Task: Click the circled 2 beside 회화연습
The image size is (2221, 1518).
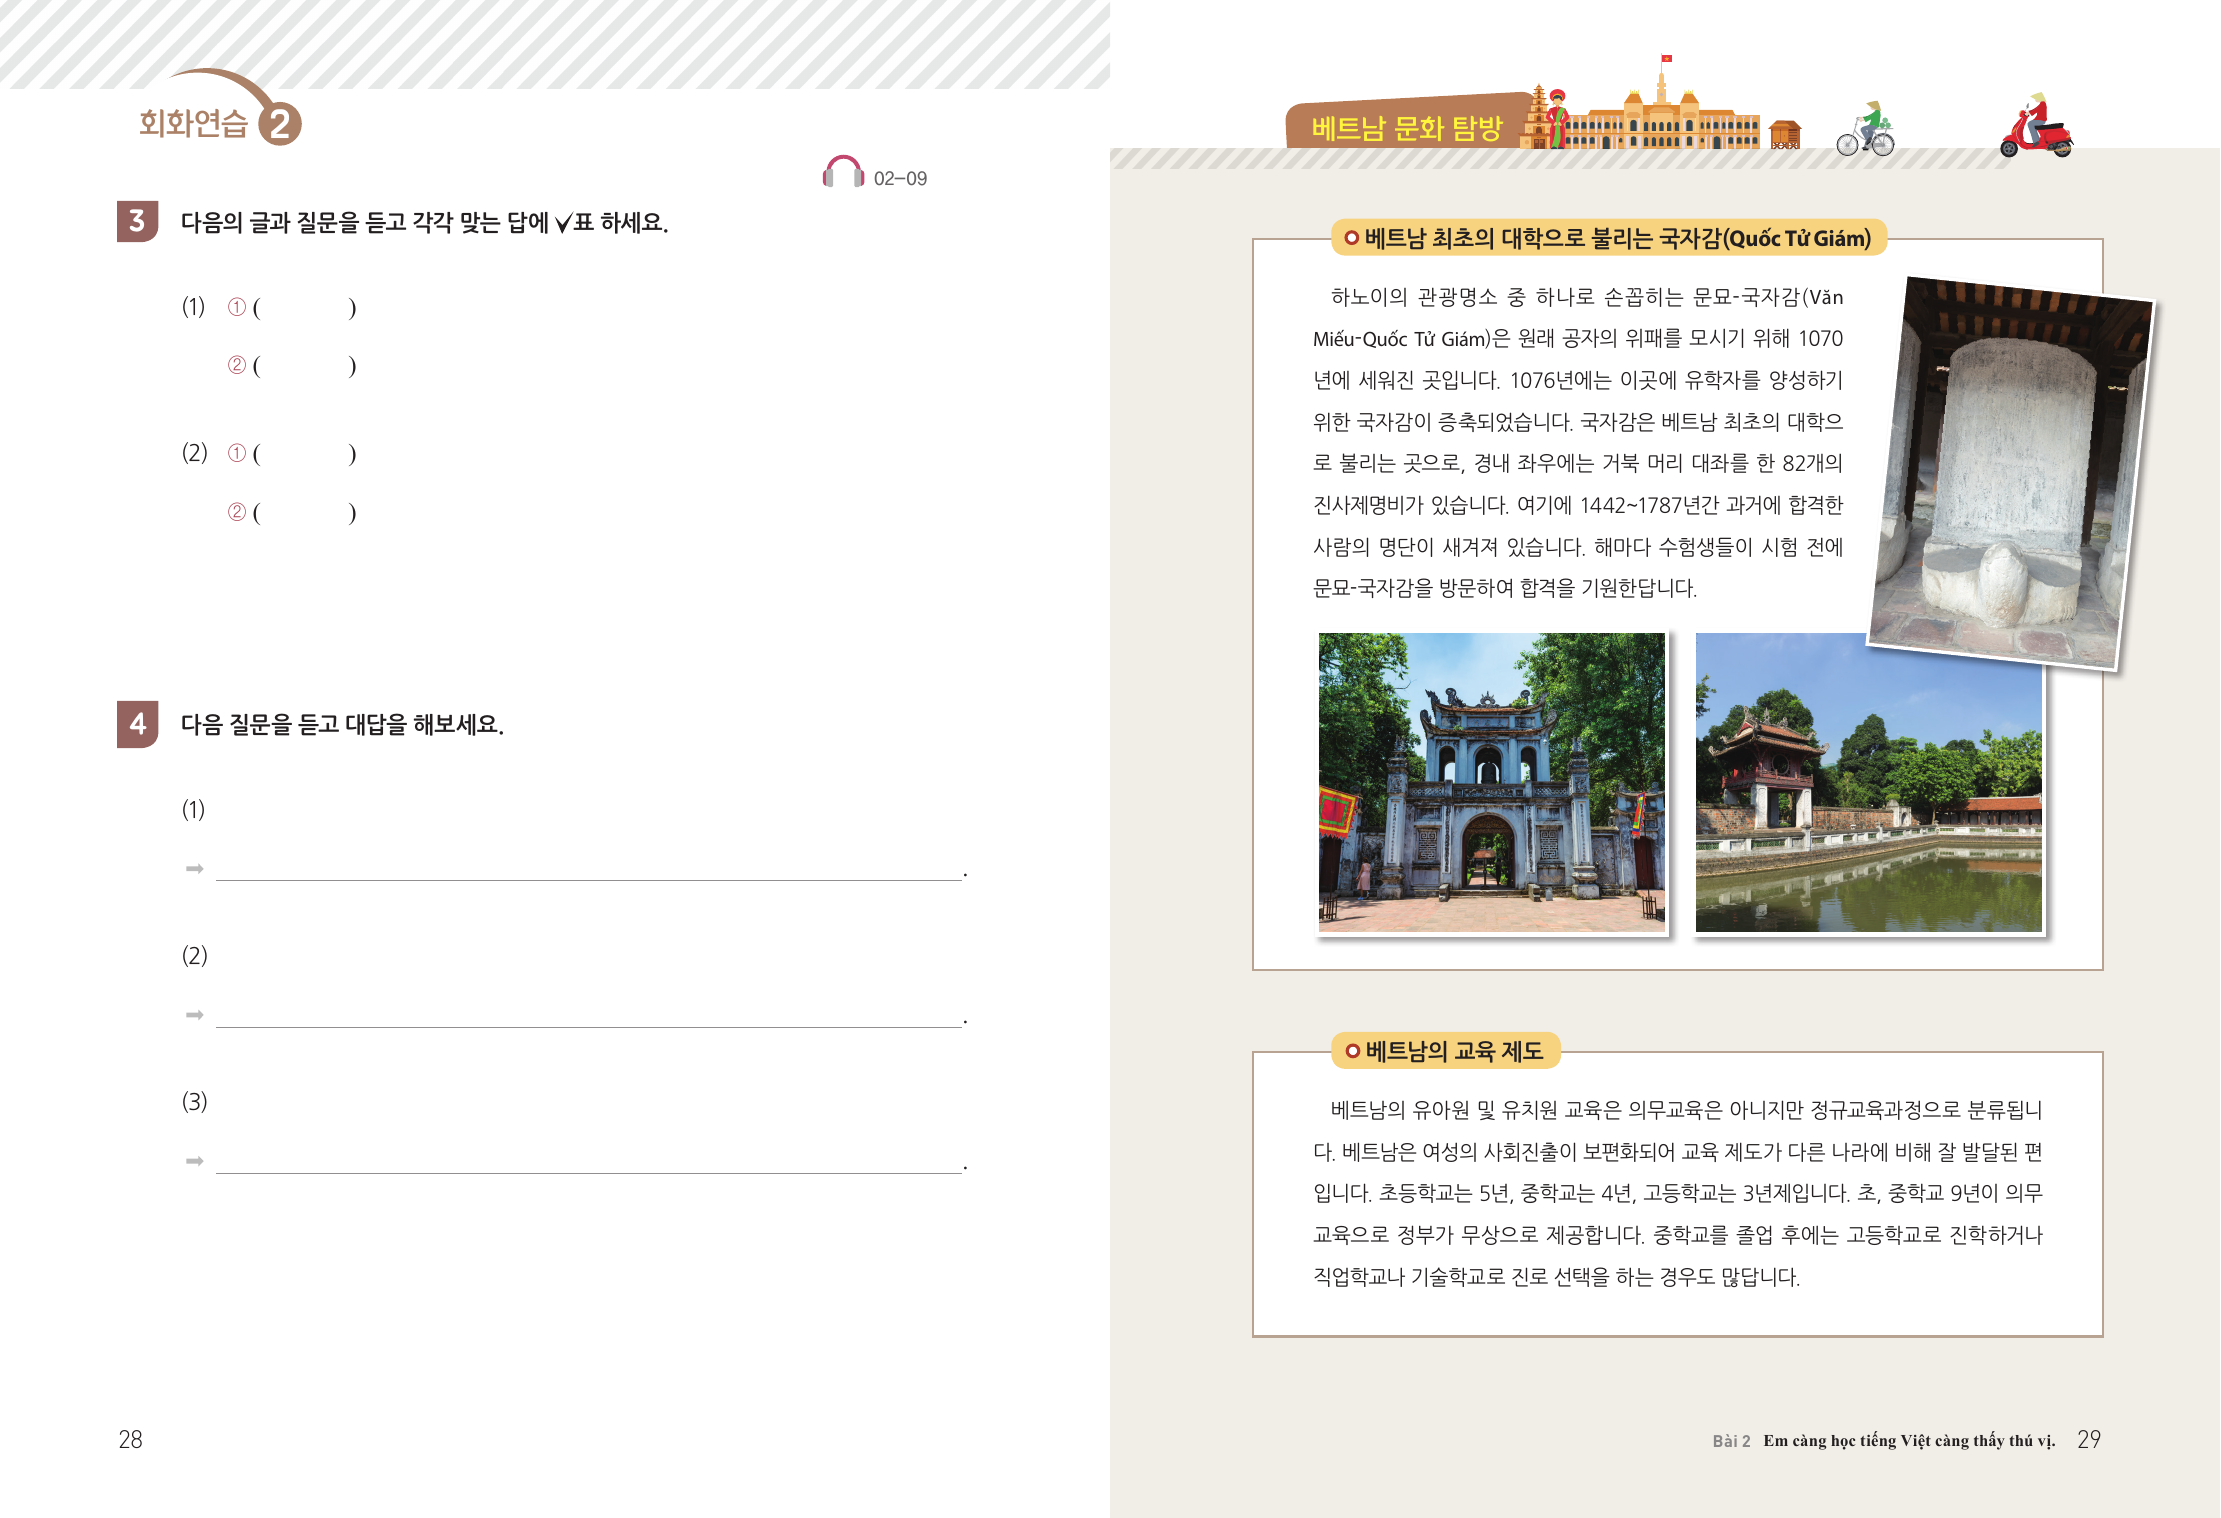Action: pos(280,125)
